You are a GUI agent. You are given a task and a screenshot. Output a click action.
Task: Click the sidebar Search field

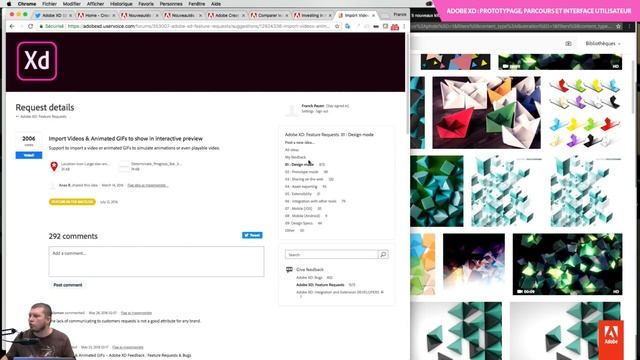coord(331,254)
